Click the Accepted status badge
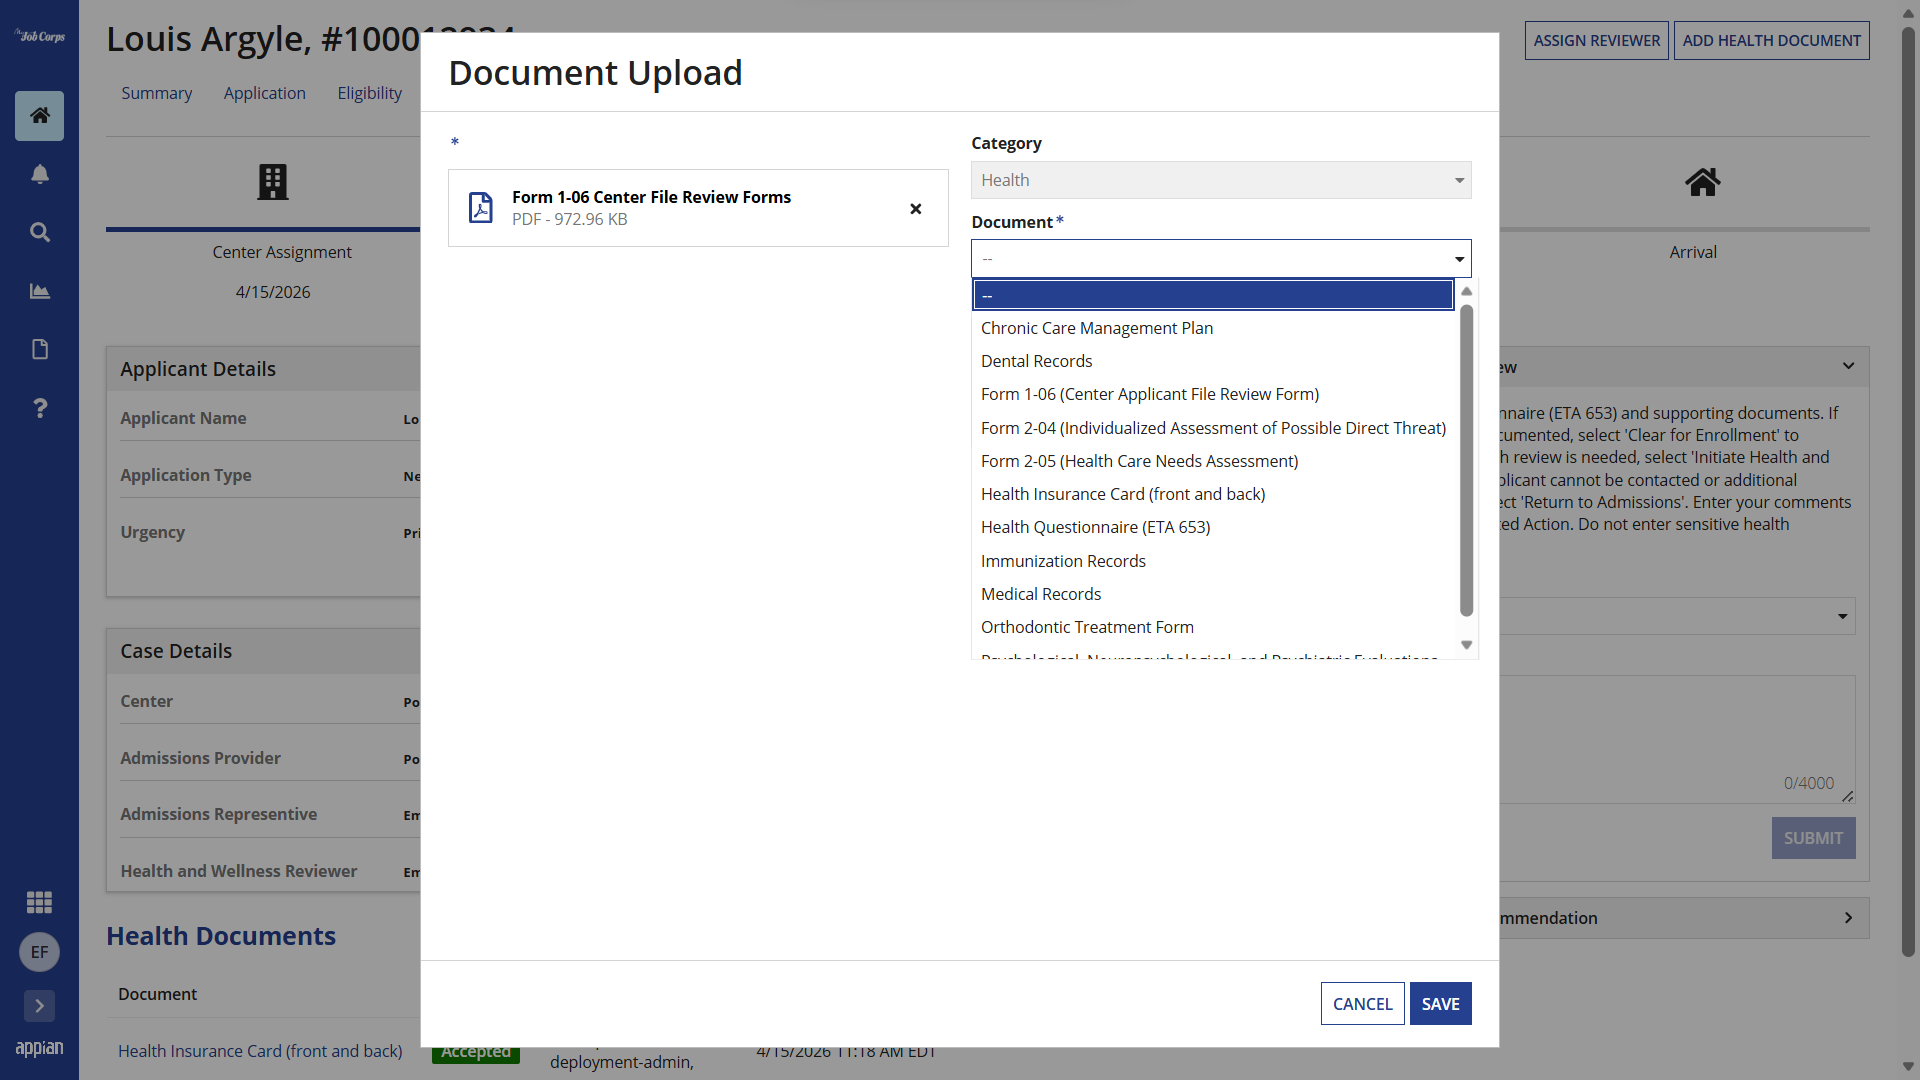Screen dimensions: 1920x1080 point(476,1053)
